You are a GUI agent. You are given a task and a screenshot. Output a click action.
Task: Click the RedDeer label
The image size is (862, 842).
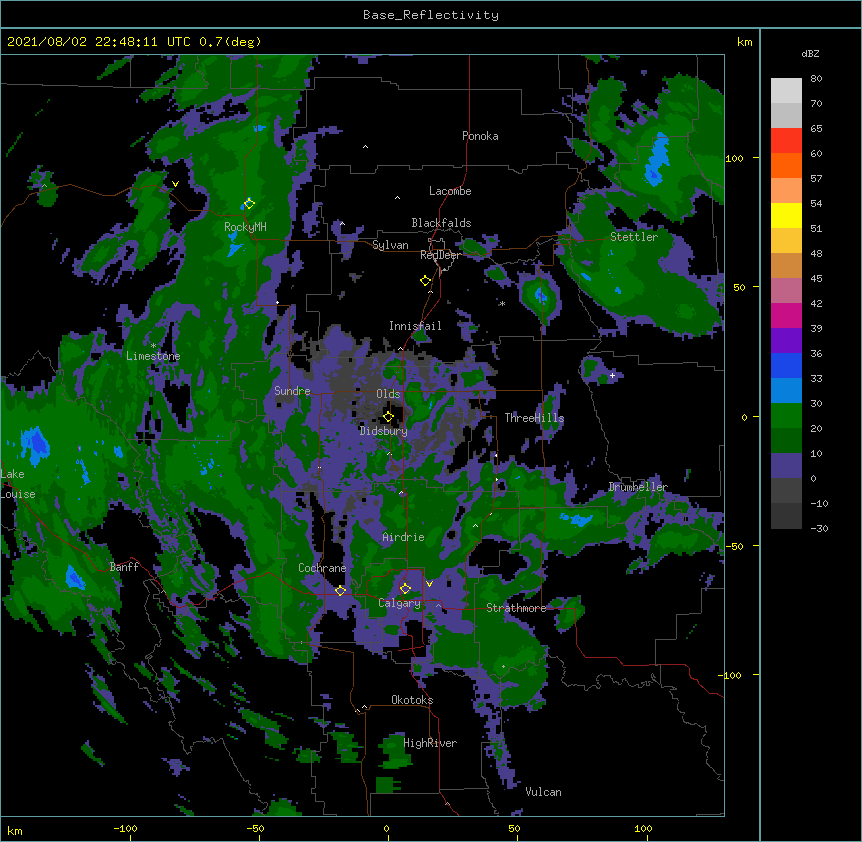440,254
